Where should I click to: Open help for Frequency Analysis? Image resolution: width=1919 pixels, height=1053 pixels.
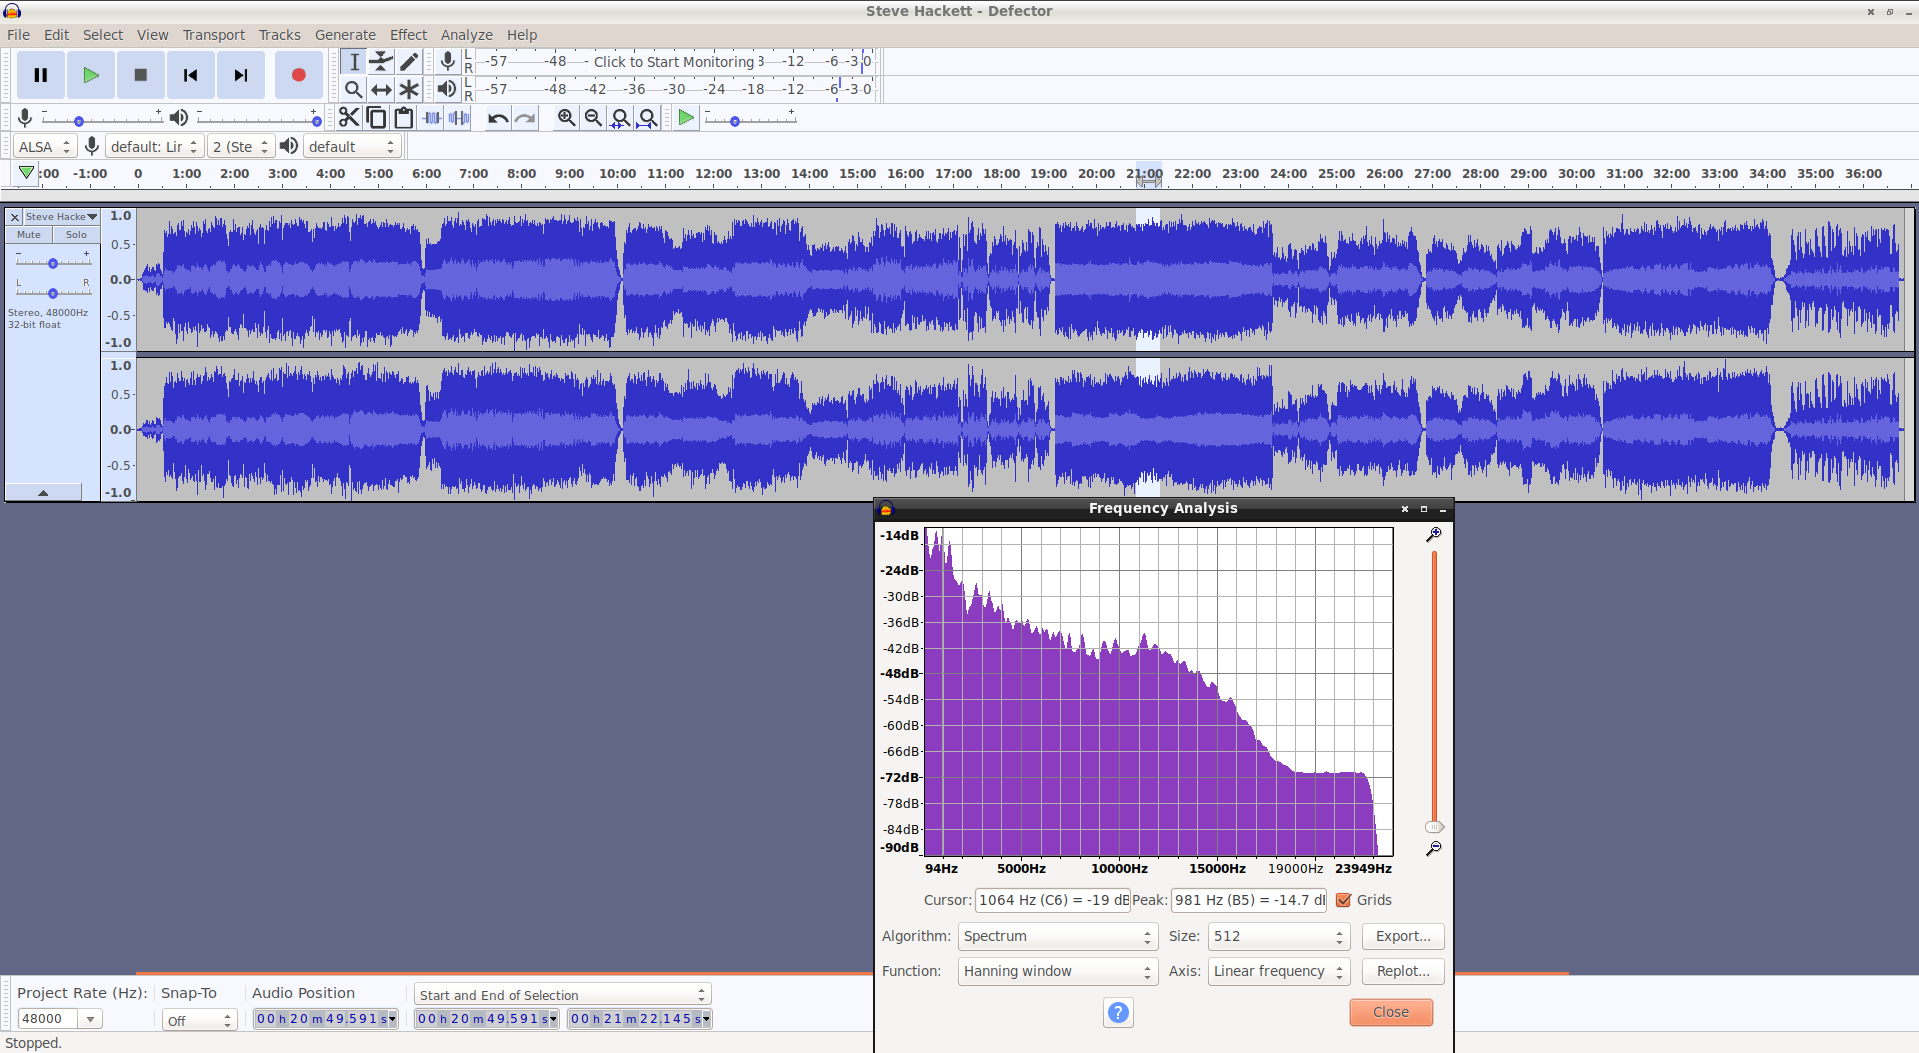click(x=1118, y=1013)
